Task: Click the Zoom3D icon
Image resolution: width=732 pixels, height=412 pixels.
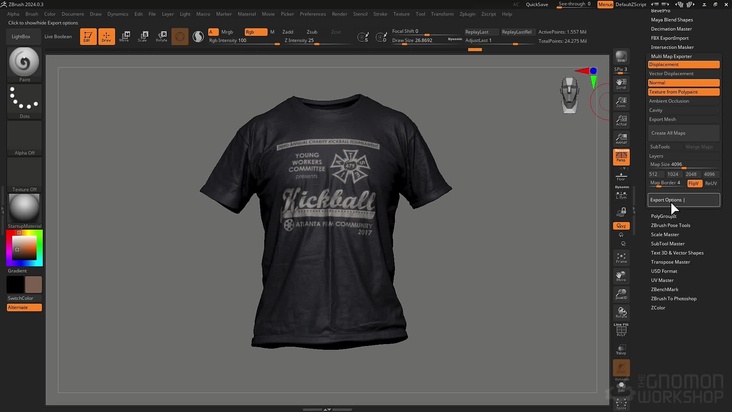Action: click(x=621, y=294)
